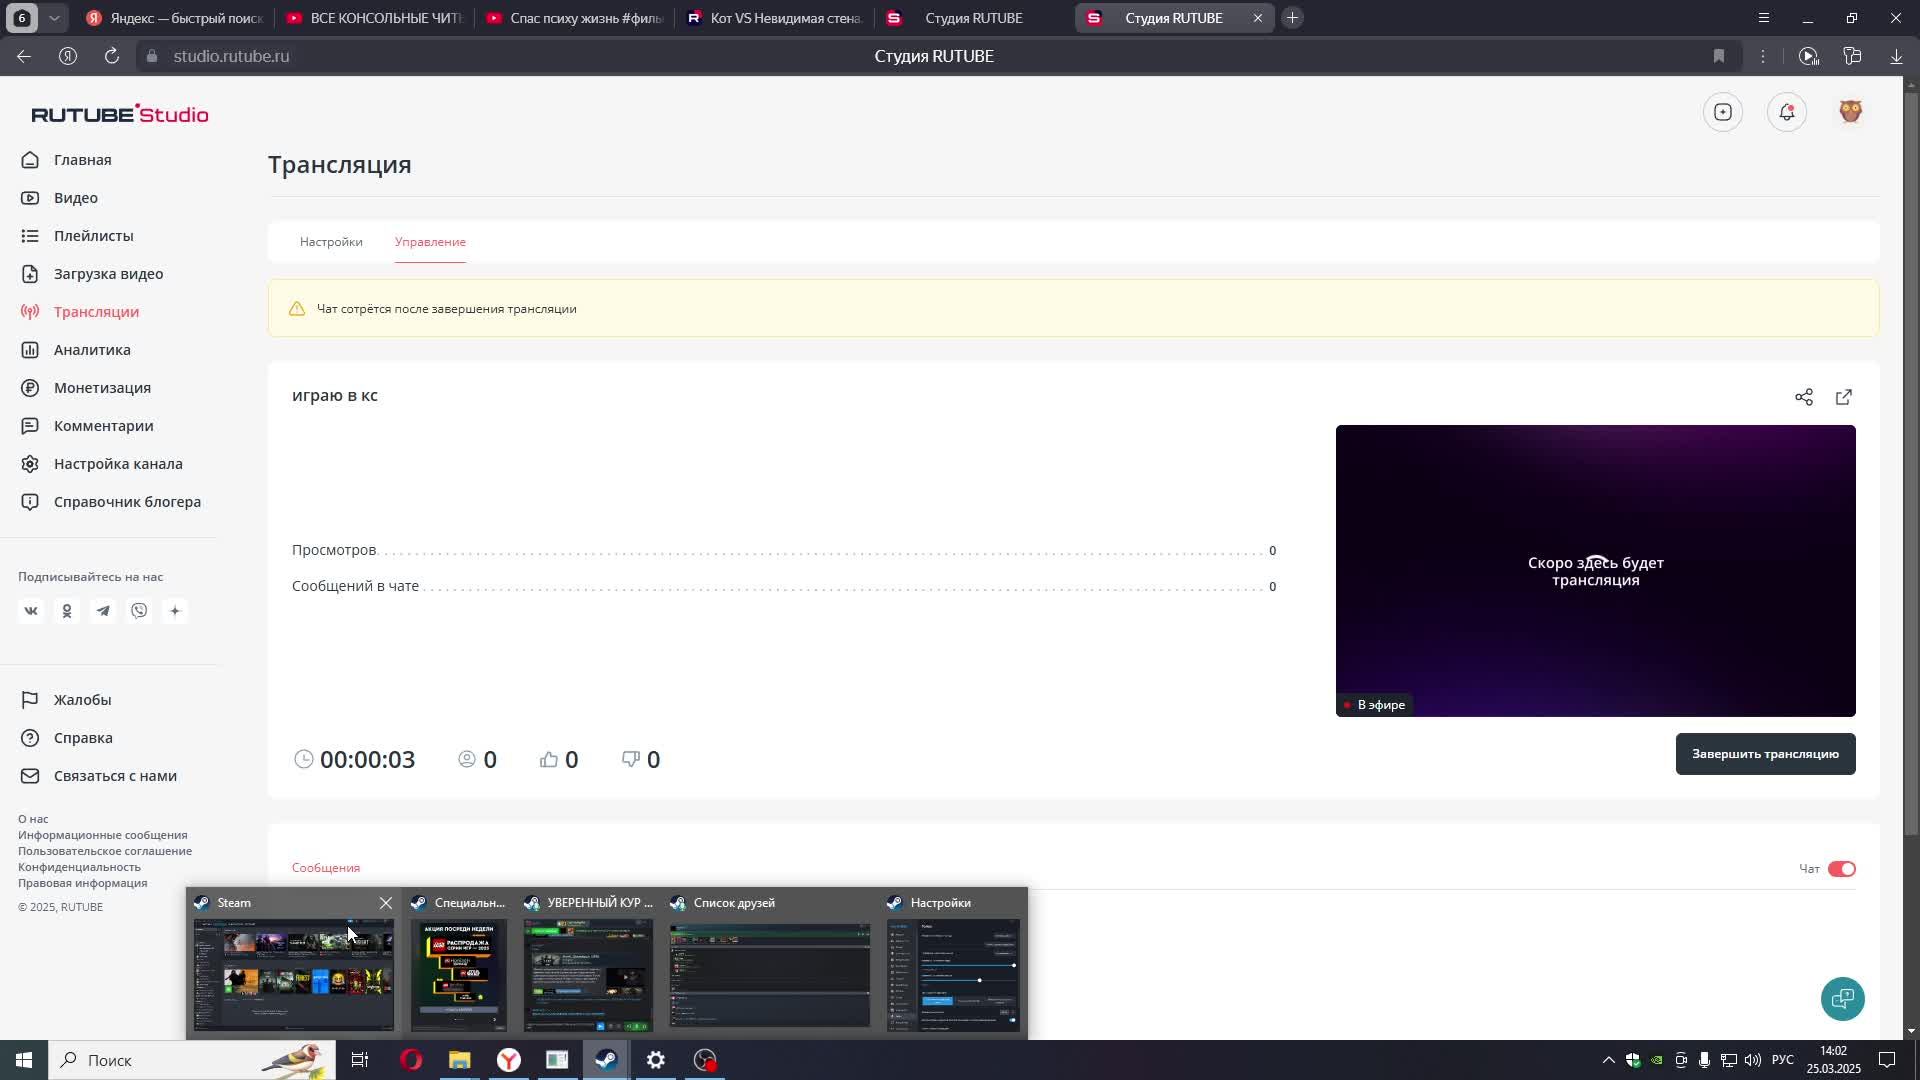Select the Список друзей Steam window thumbnail

coord(769,974)
